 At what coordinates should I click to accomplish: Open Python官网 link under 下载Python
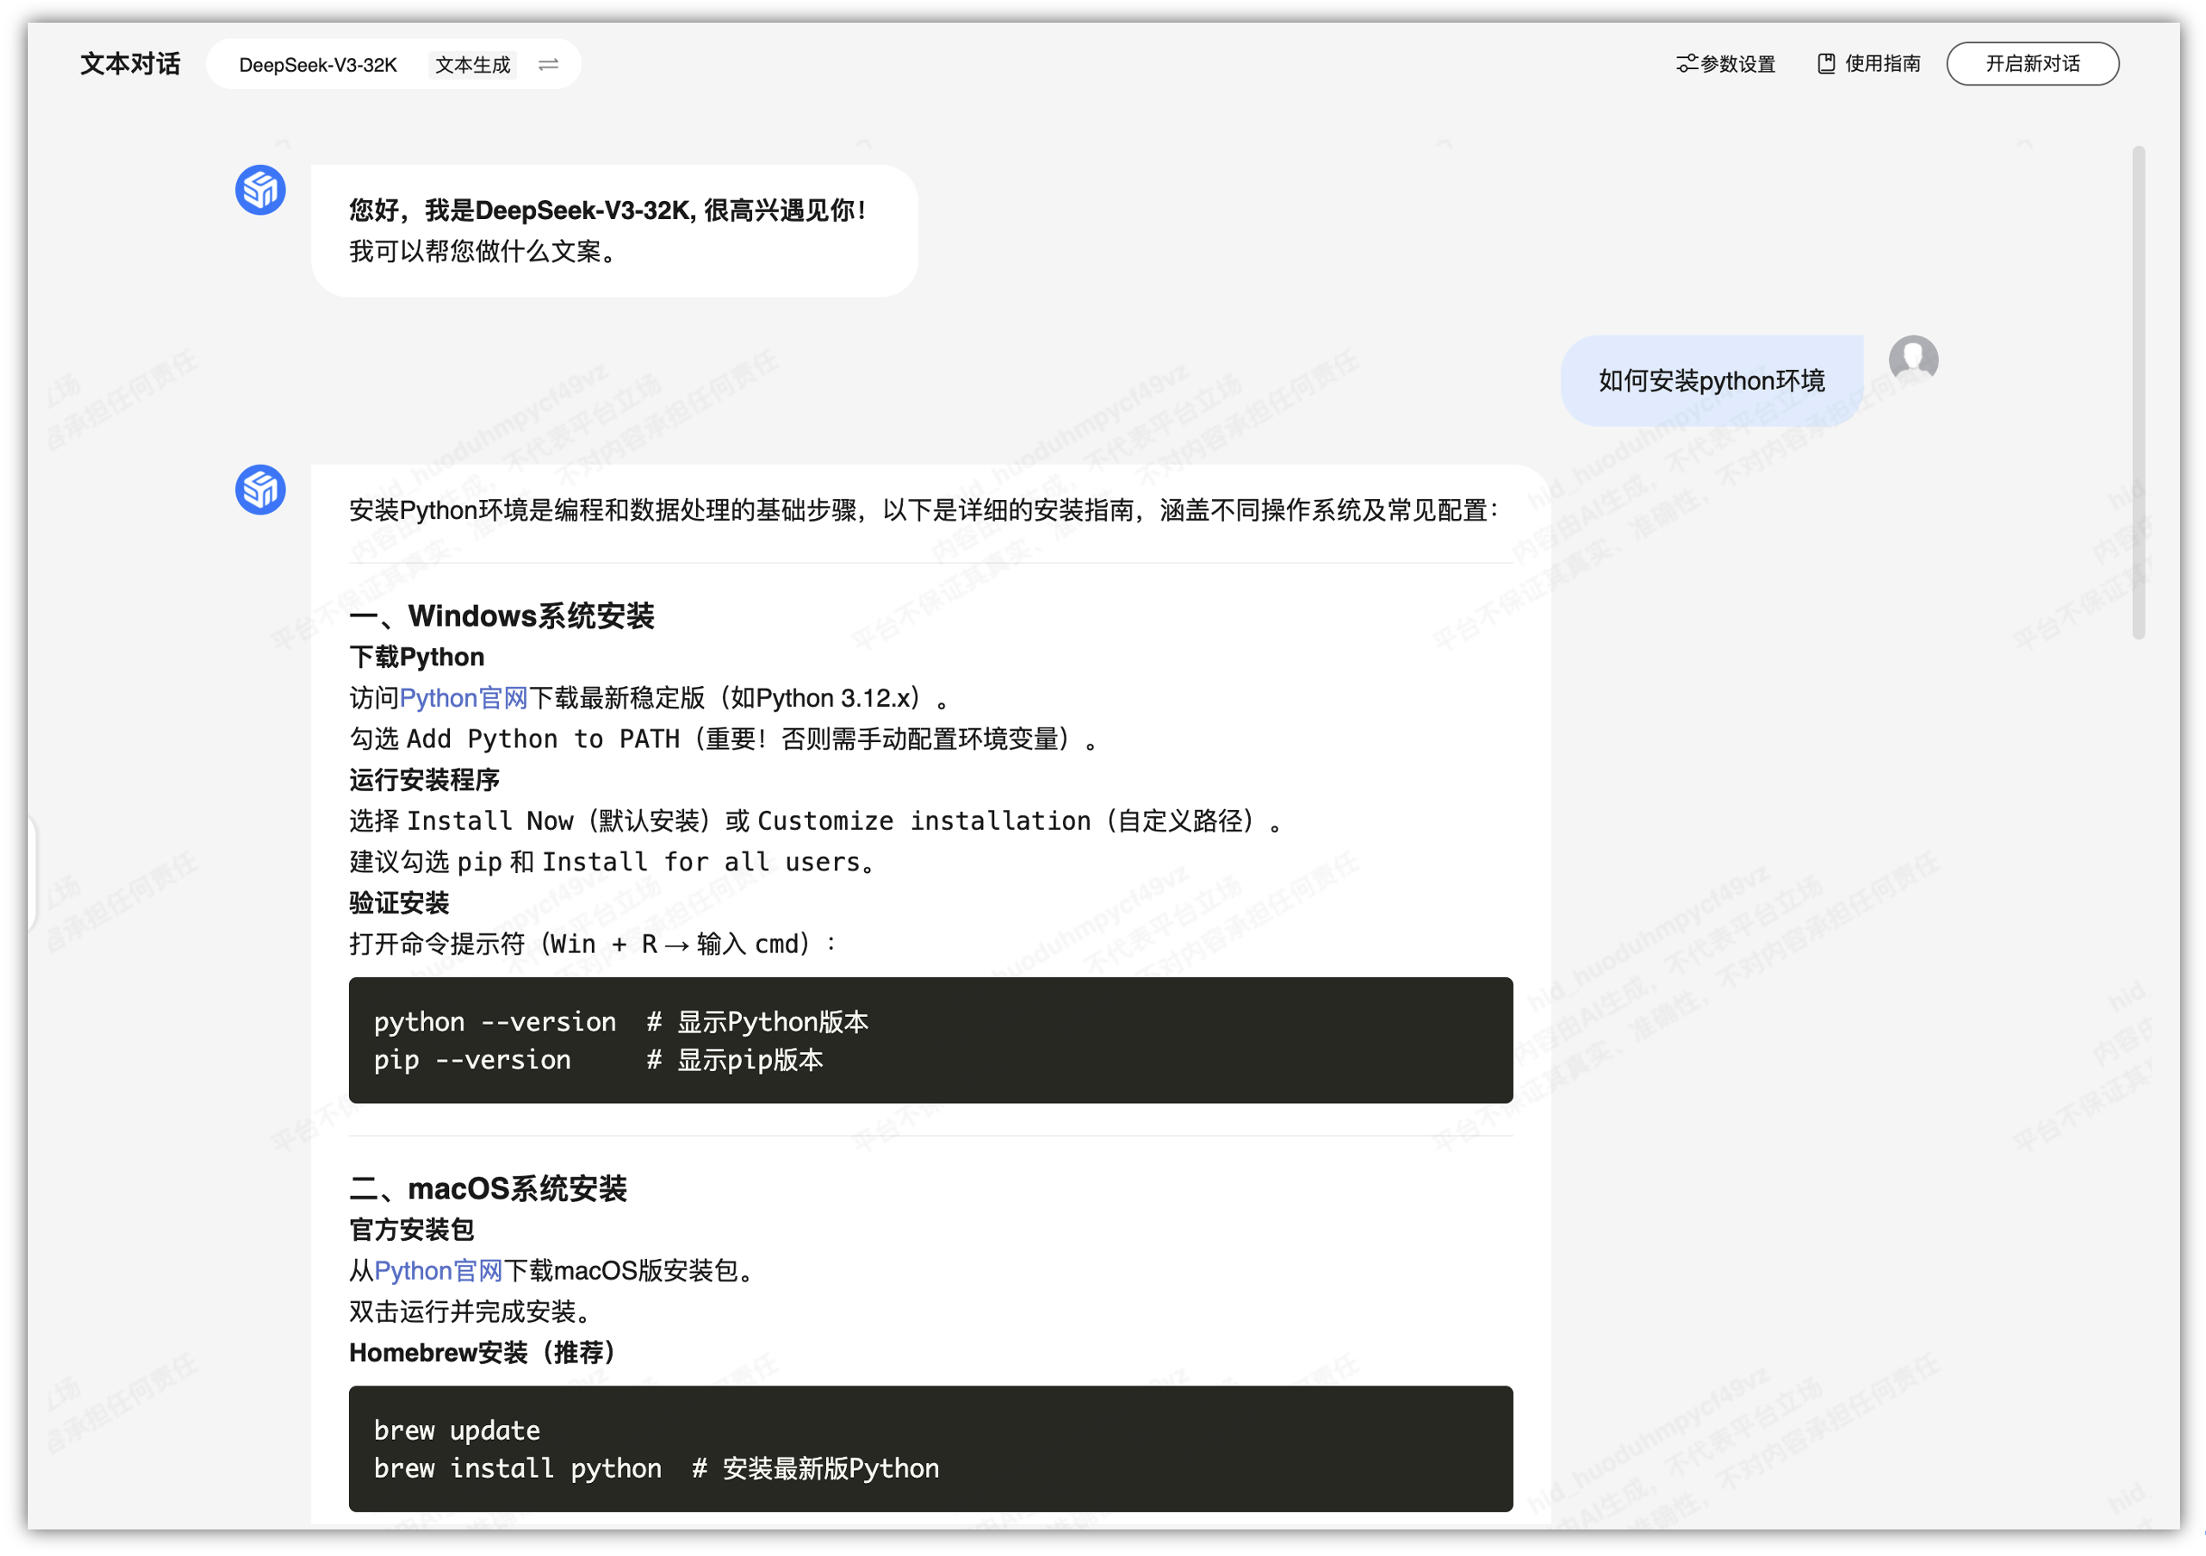pos(463,698)
